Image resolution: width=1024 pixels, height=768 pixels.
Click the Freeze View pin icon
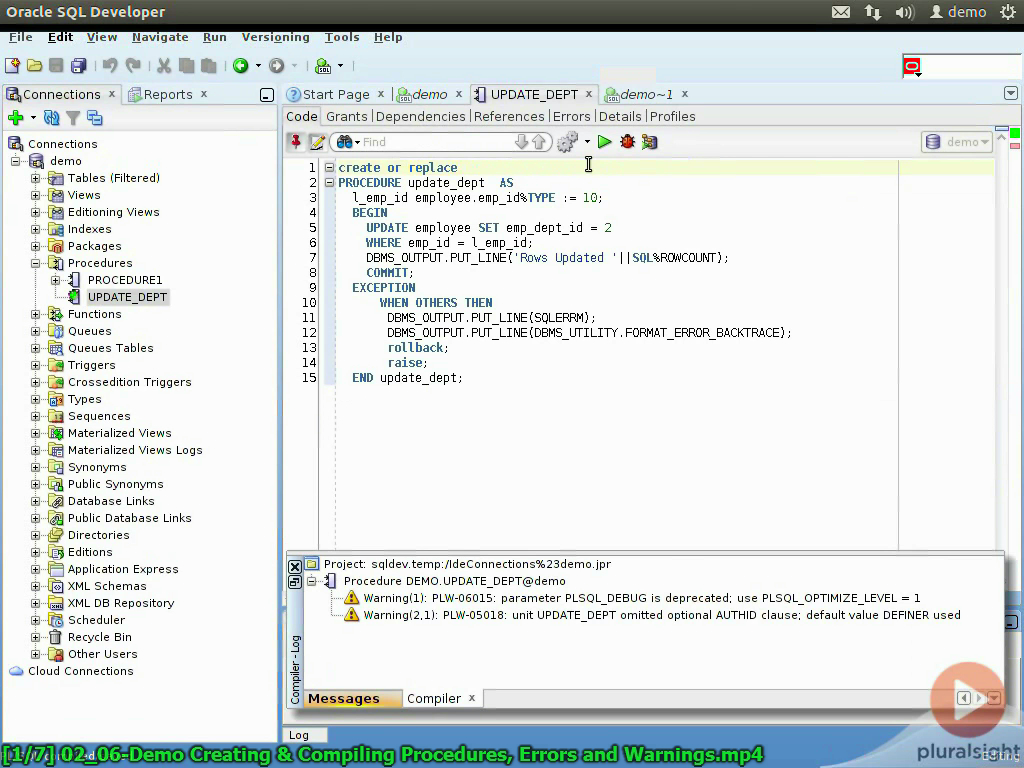tap(296, 142)
